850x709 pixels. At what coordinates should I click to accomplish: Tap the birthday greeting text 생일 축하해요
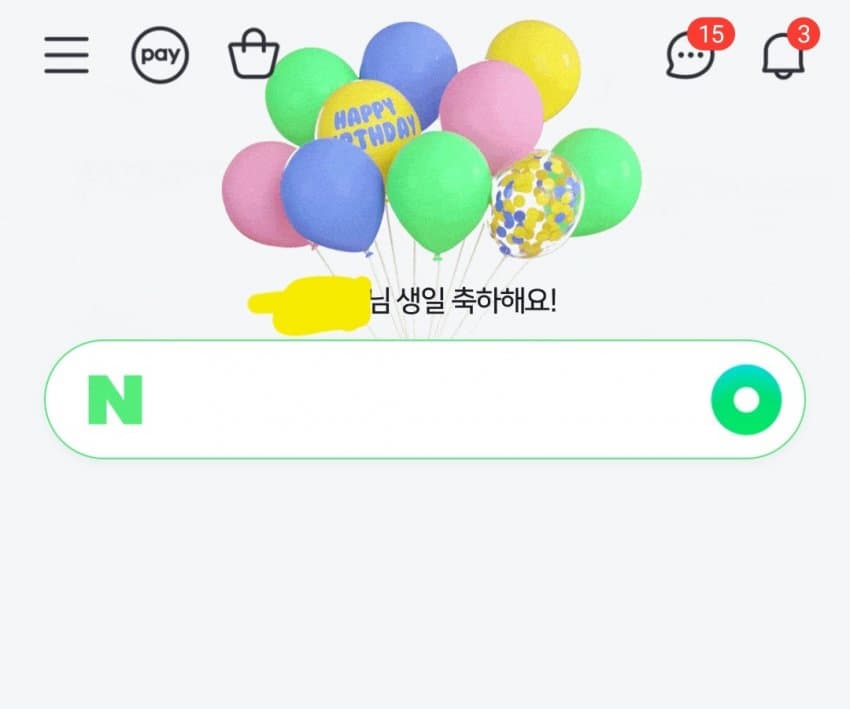click(x=476, y=300)
